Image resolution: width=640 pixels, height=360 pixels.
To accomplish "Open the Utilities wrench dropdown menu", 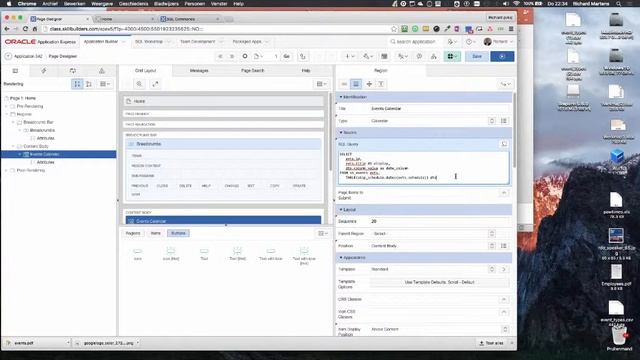I will [369, 56].
